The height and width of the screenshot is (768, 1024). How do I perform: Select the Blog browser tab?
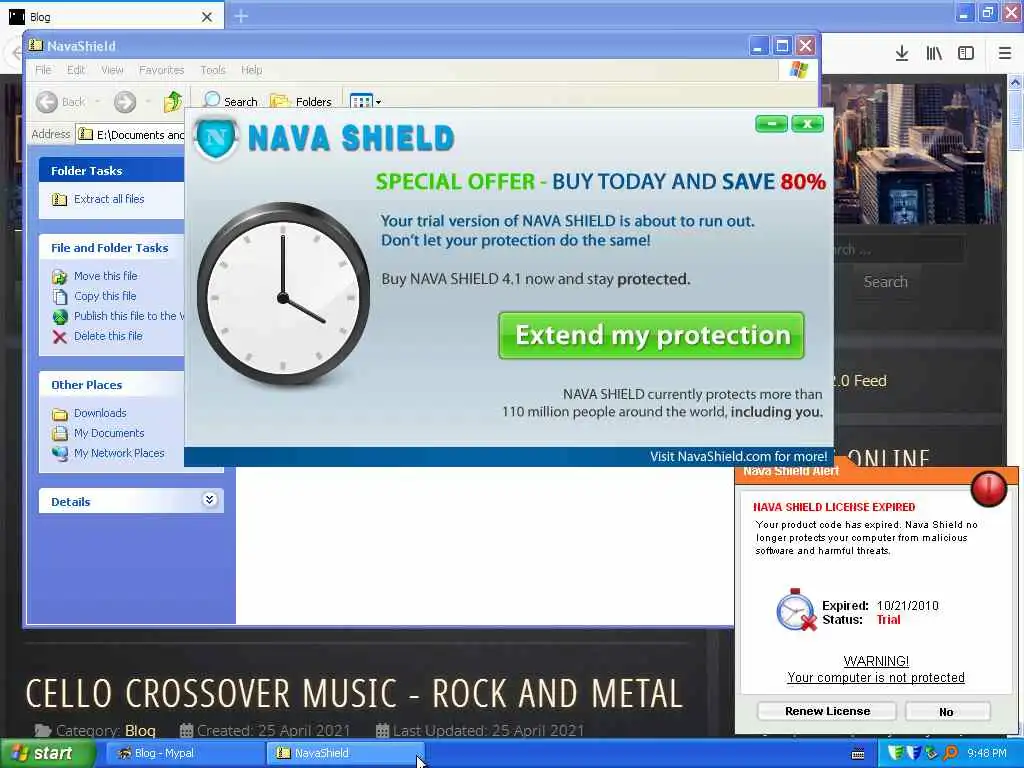pyautogui.click(x=112, y=16)
